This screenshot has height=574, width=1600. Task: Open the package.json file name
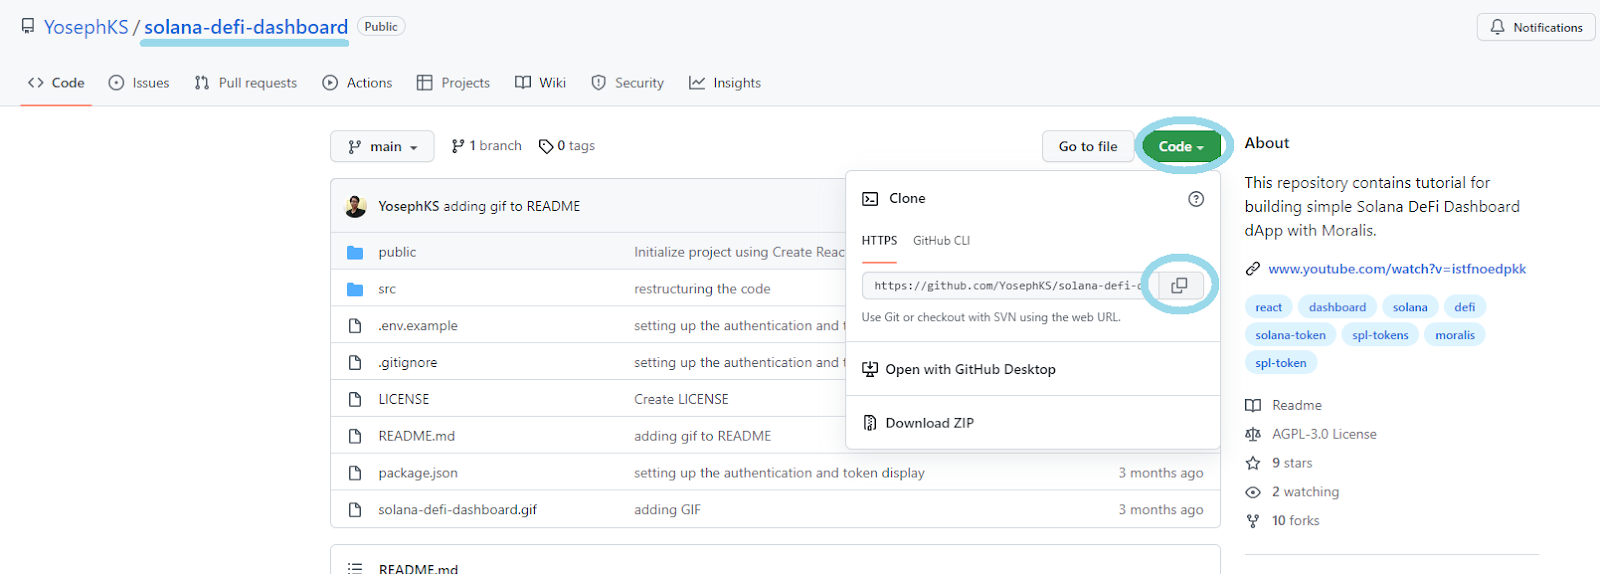click(x=418, y=473)
